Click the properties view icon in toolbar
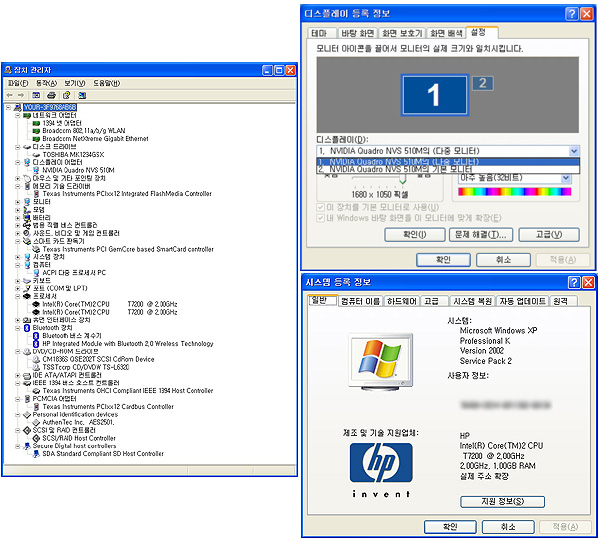The width and height of the screenshot is (600, 541). click(36, 95)
